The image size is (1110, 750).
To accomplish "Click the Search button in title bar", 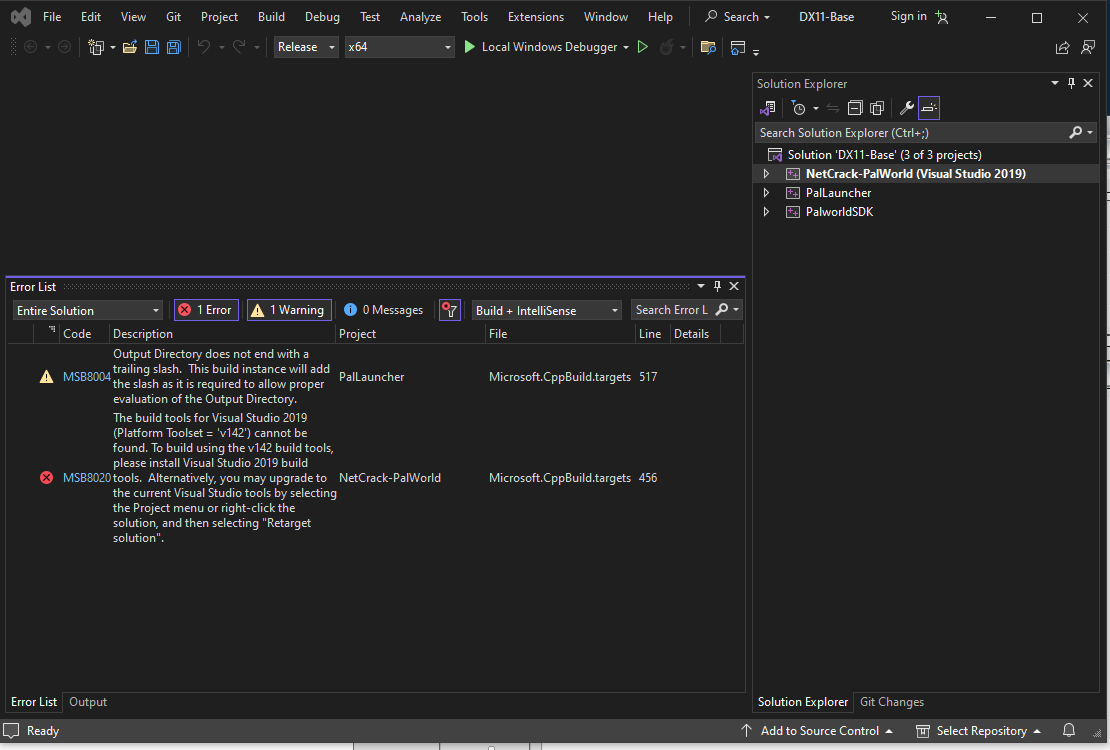I will (x=738, y=16).
